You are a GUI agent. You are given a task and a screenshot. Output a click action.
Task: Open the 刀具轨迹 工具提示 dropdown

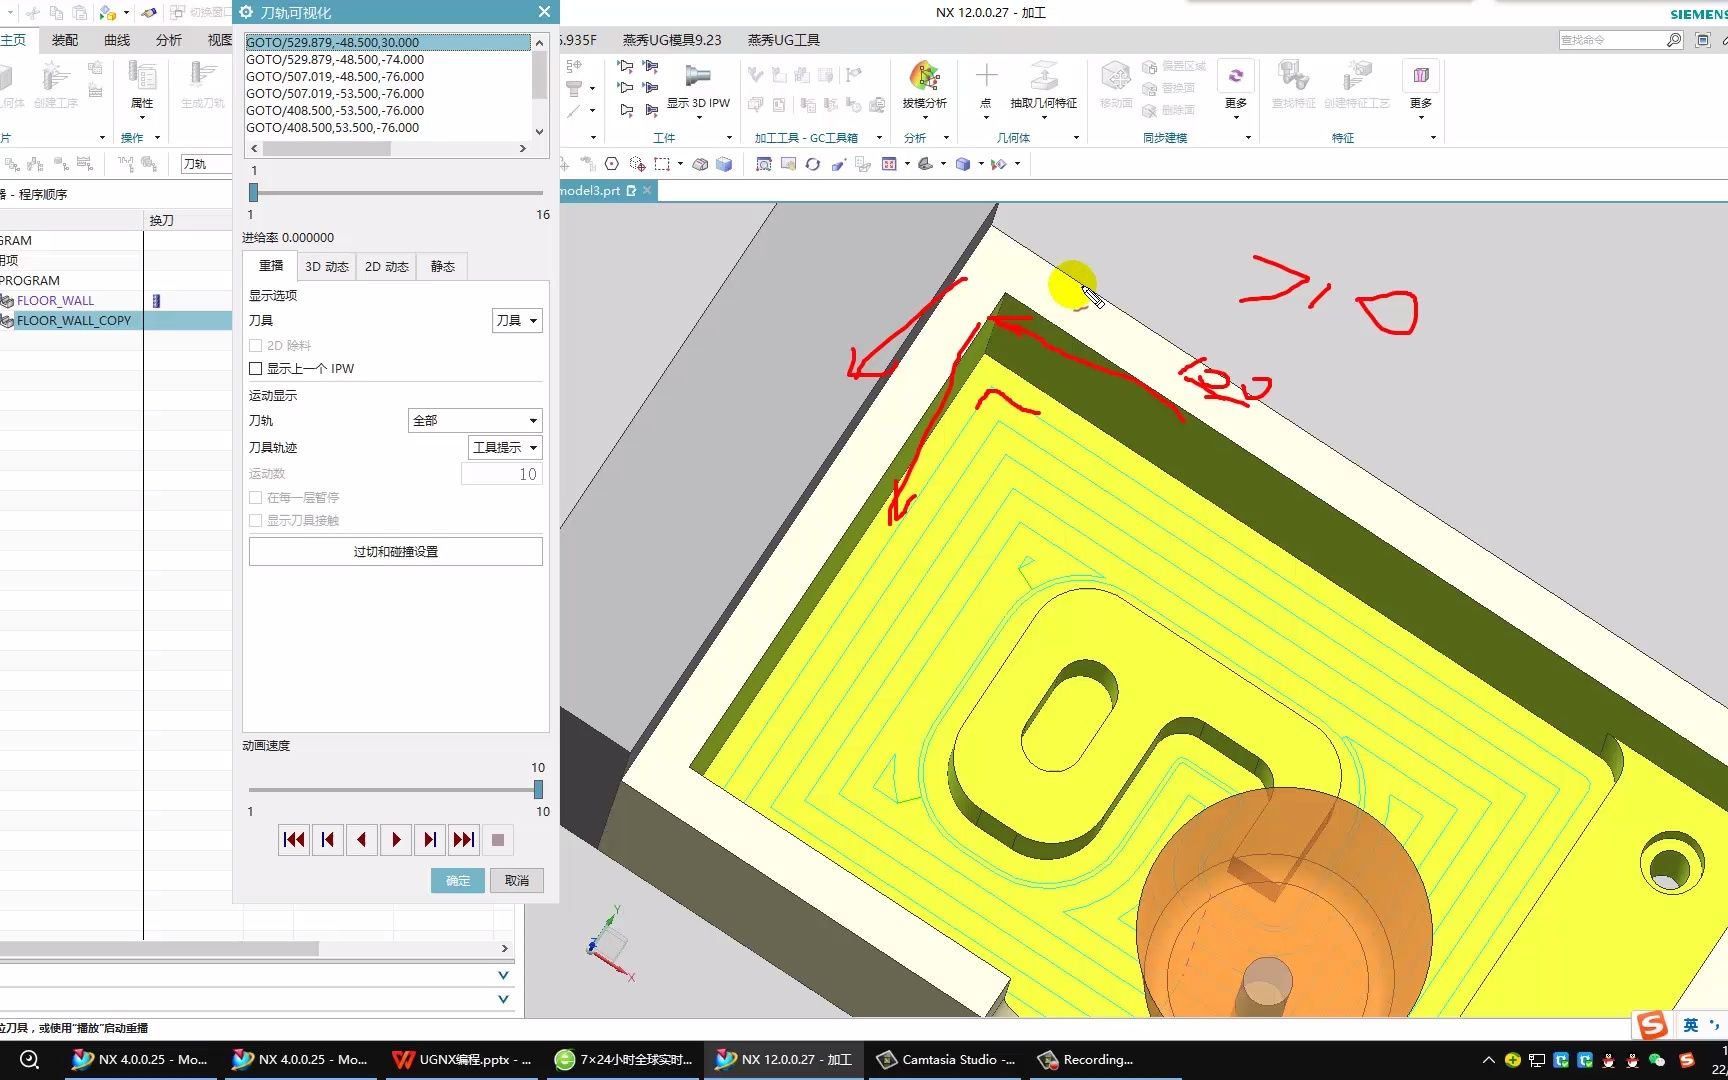coord(505,448)
